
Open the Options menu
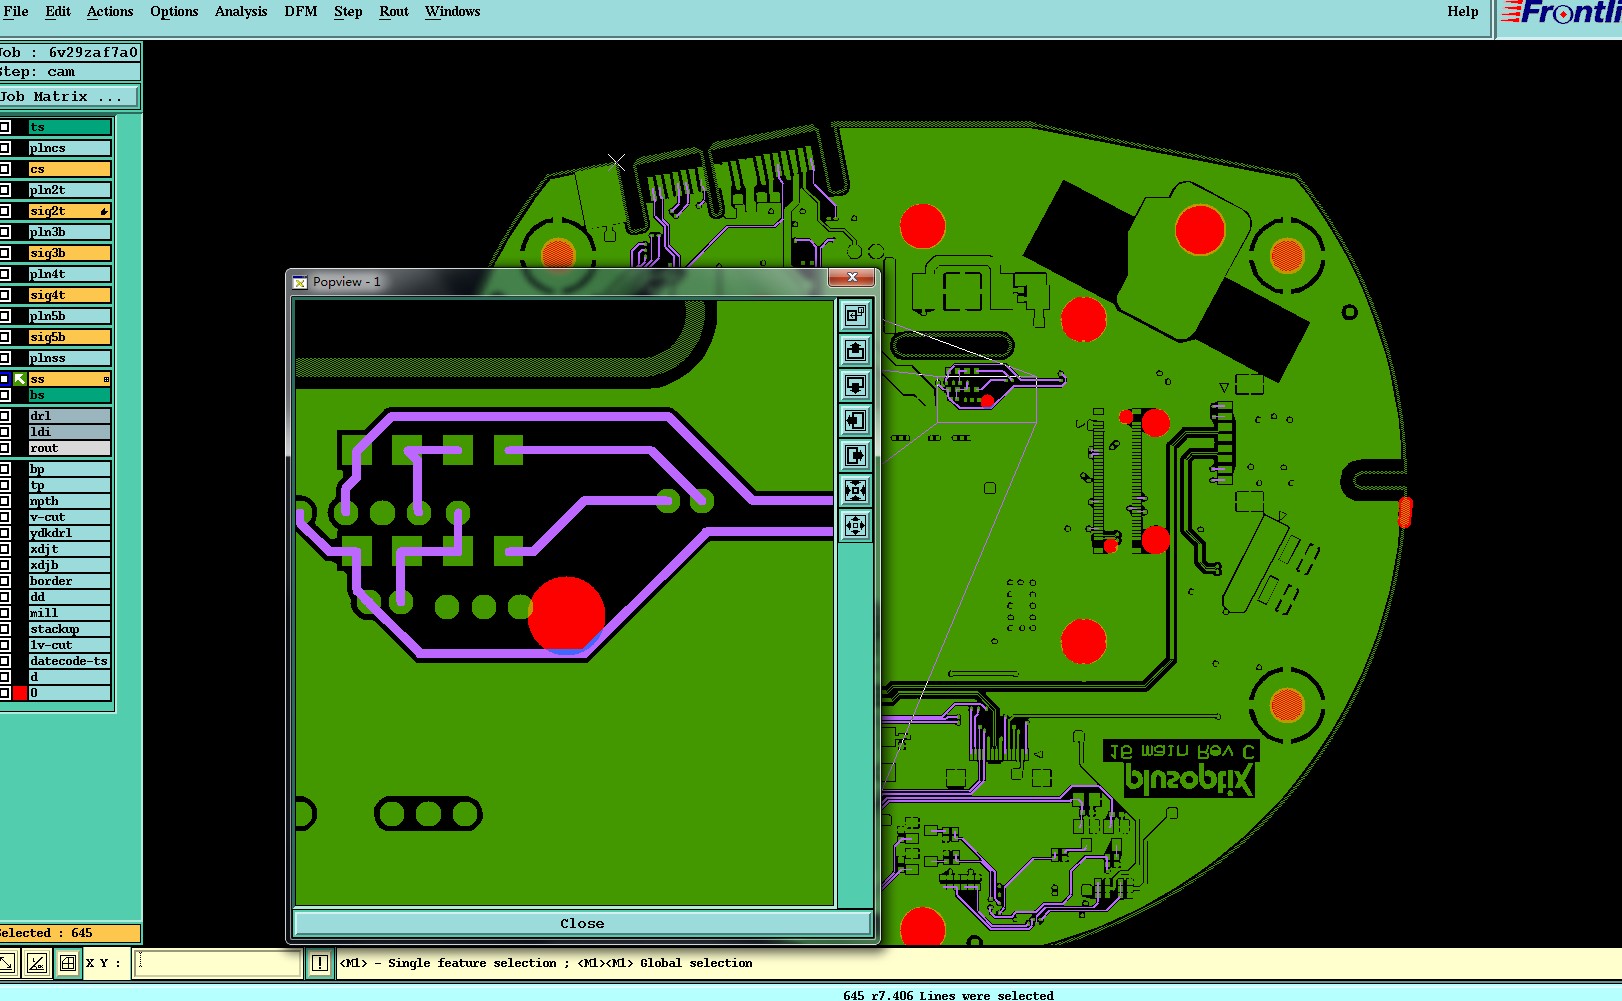click(174, 12)
